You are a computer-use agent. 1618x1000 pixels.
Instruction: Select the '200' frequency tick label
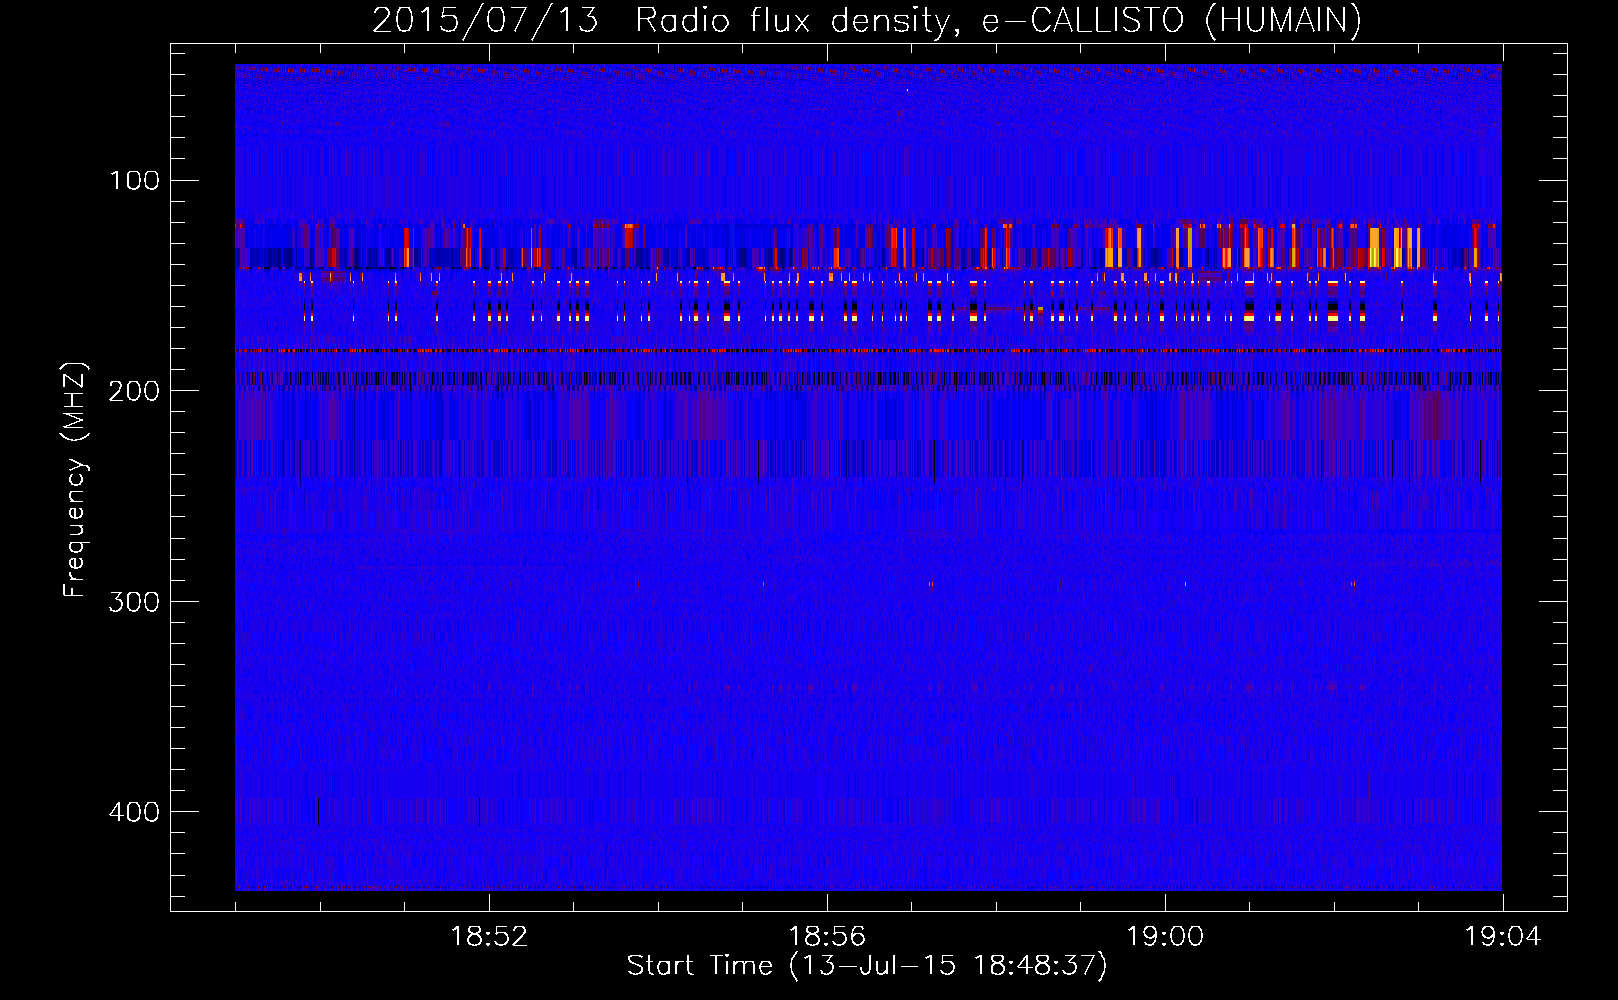click(134, 391)
